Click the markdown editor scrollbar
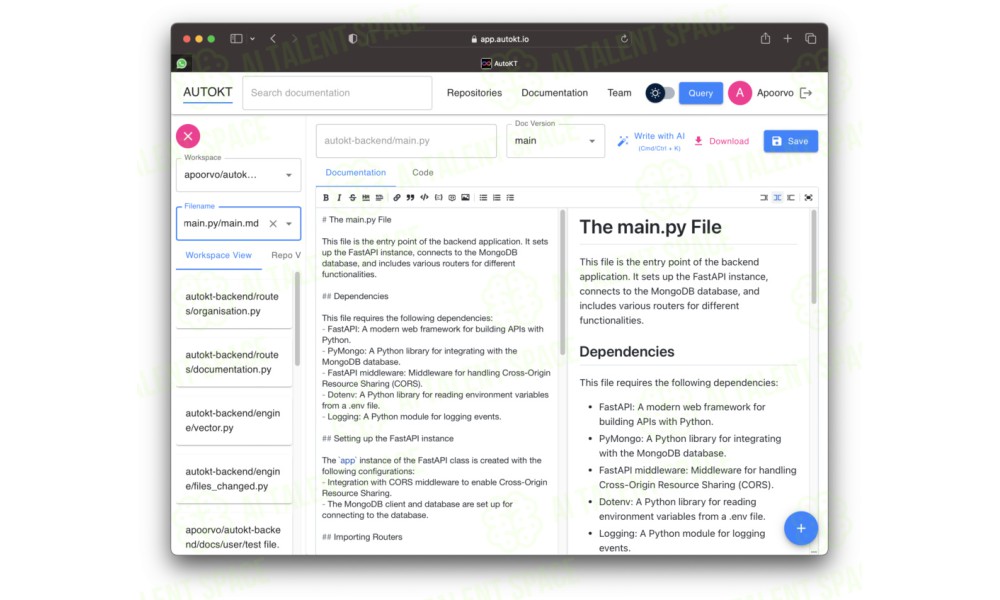Viewport: 1000px width, 600px height. [562, 282]
